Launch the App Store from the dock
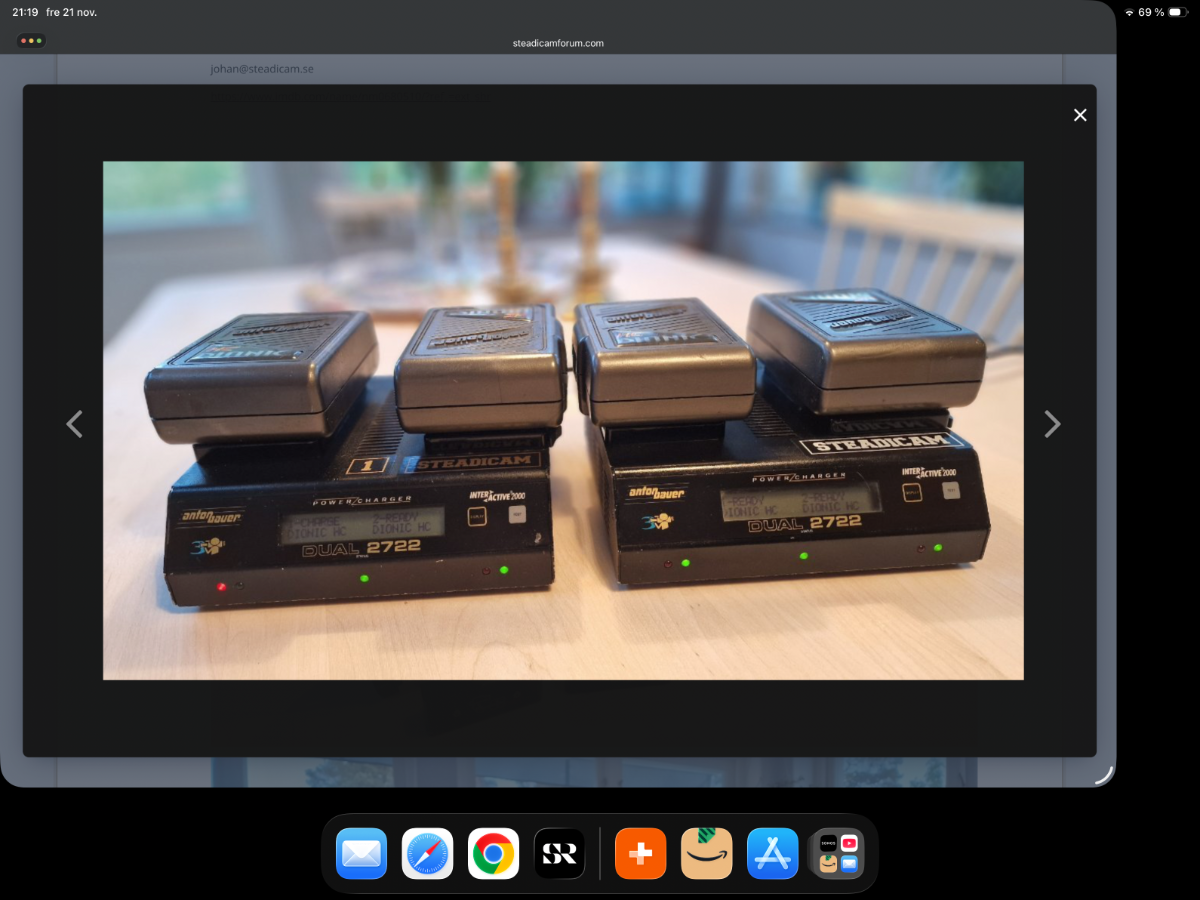 772,854
